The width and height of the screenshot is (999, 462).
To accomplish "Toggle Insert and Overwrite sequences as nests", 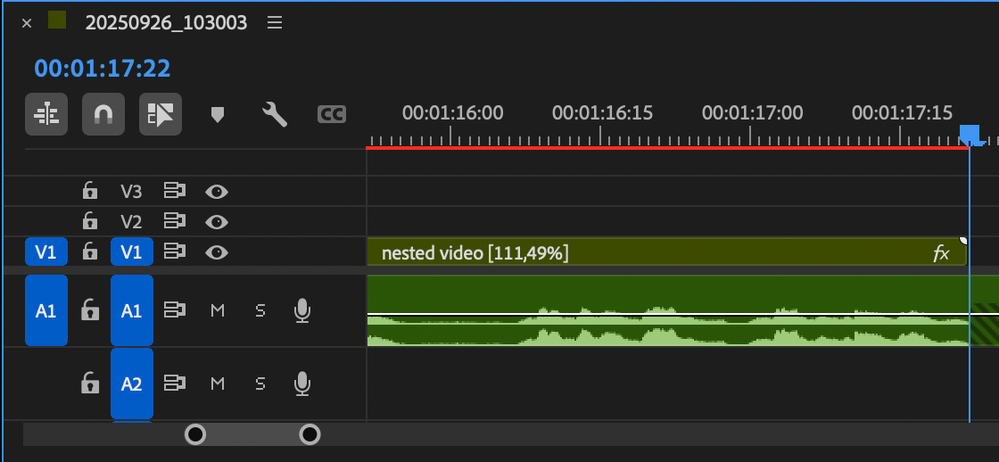I will [46, 115].
